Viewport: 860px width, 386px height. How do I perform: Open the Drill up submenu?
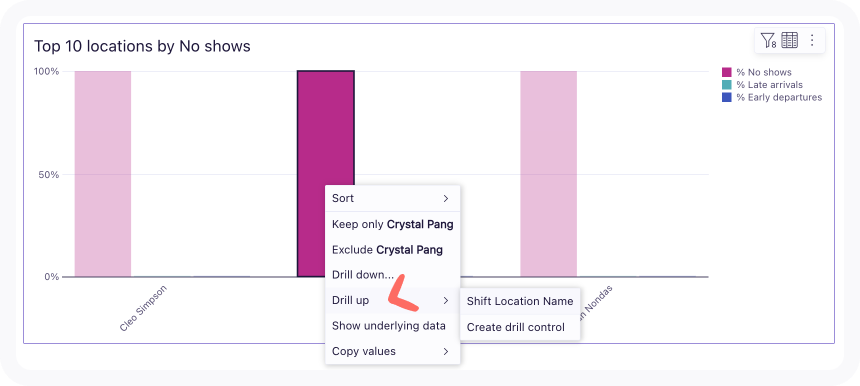click(x=392, y=300)
